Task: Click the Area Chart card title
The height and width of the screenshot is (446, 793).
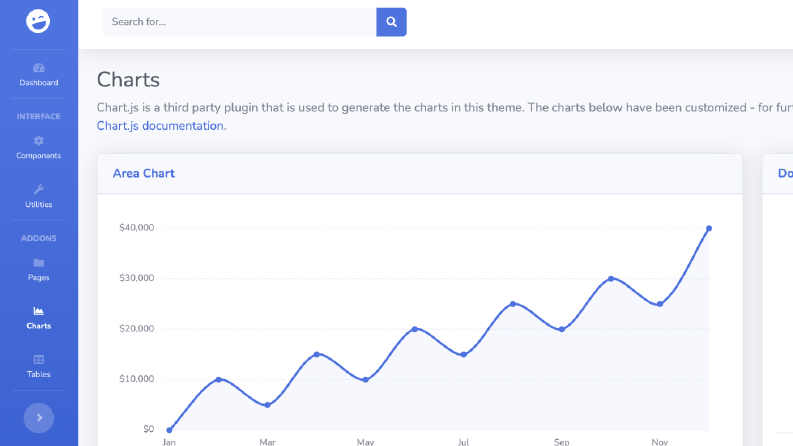Action: (144, 173)
